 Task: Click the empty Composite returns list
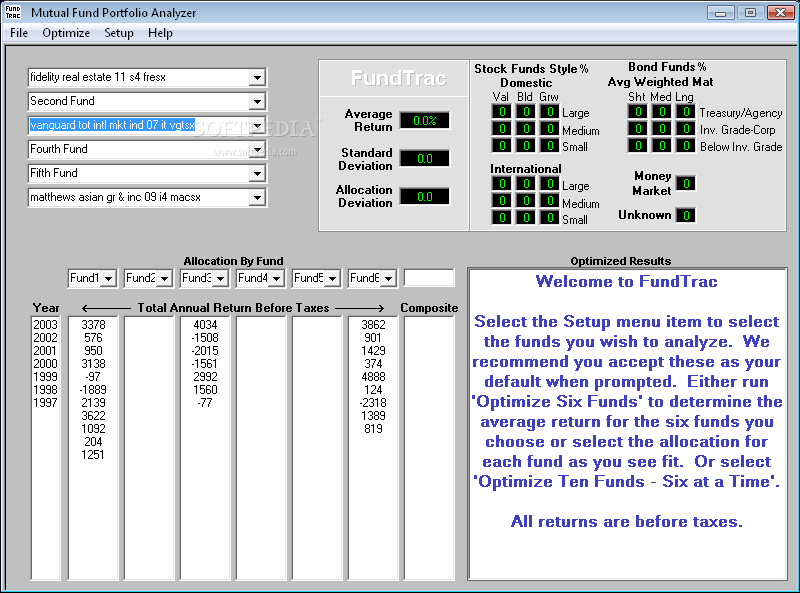(x=429, y=448)
